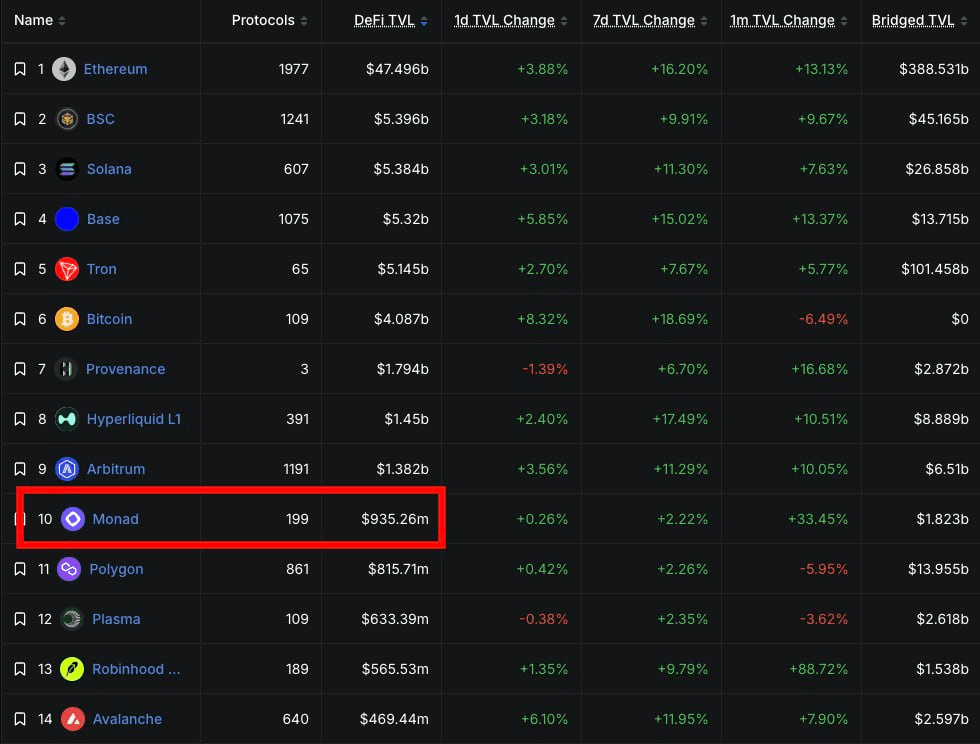
Task: Select Ethereum's $47.496b TVL value
Action: point(398,69)
